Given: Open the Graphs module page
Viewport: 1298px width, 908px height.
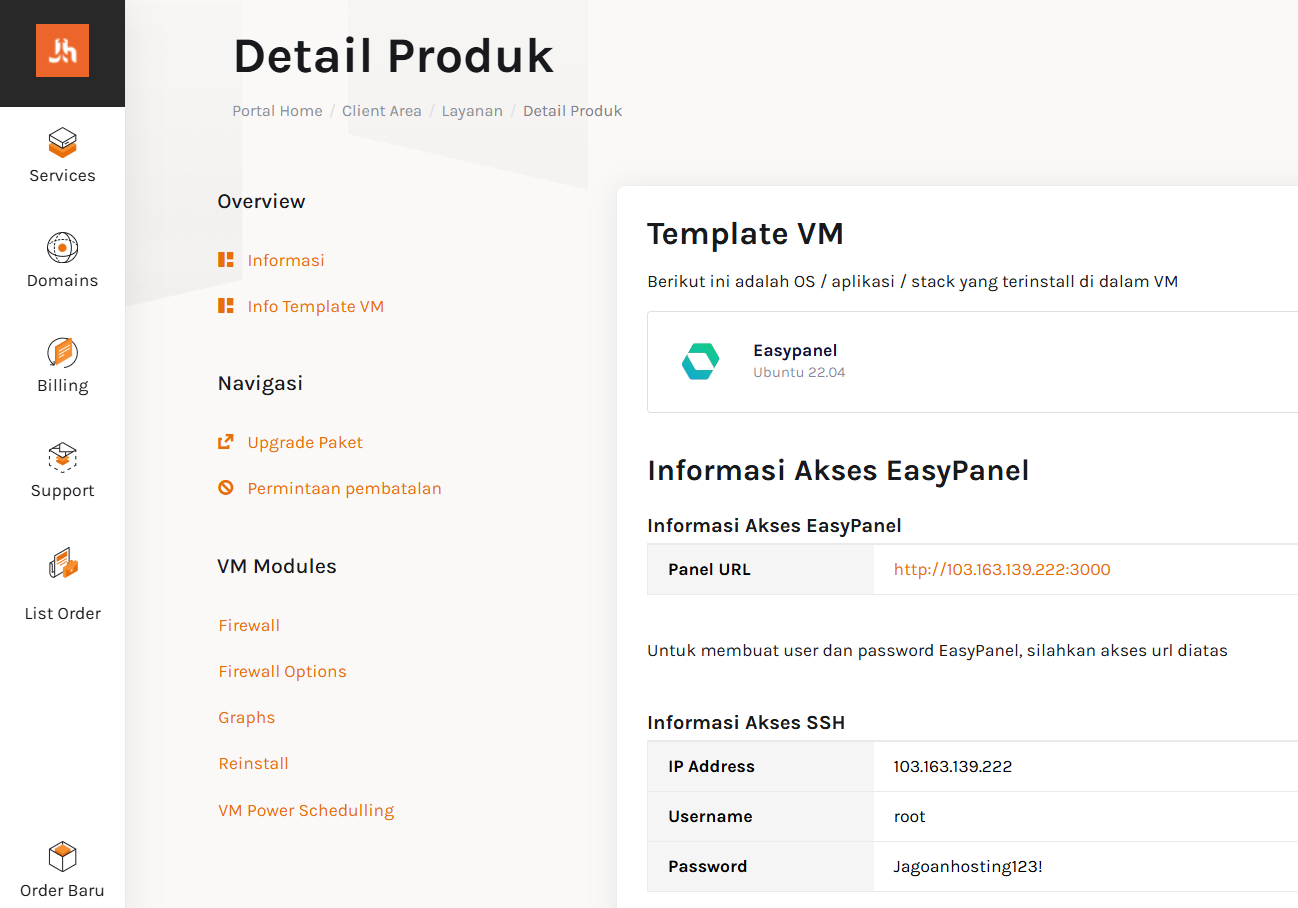Looking at the screenshot, I should (x=246, y=717).
